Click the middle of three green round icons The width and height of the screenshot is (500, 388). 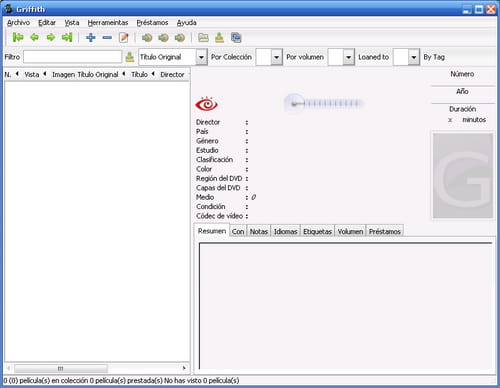tap(163, 38)
